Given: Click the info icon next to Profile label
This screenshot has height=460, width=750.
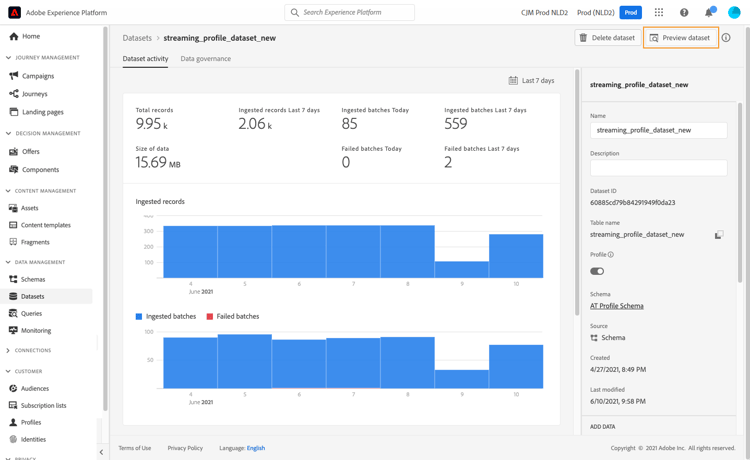Looking at the screenshot, I should 611,255.
